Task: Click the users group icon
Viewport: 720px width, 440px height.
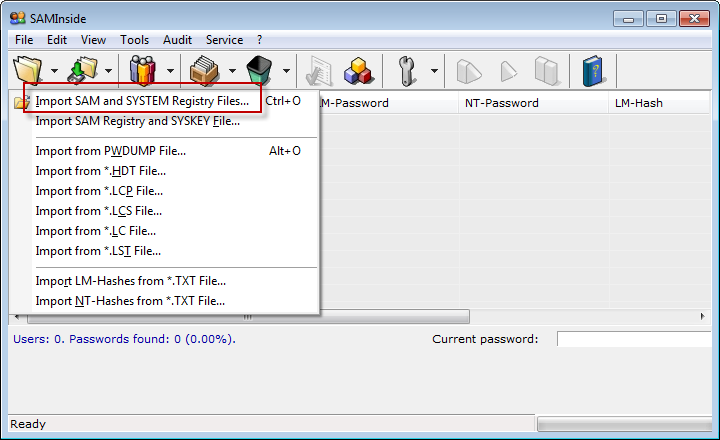Action: tap(143, 70)
